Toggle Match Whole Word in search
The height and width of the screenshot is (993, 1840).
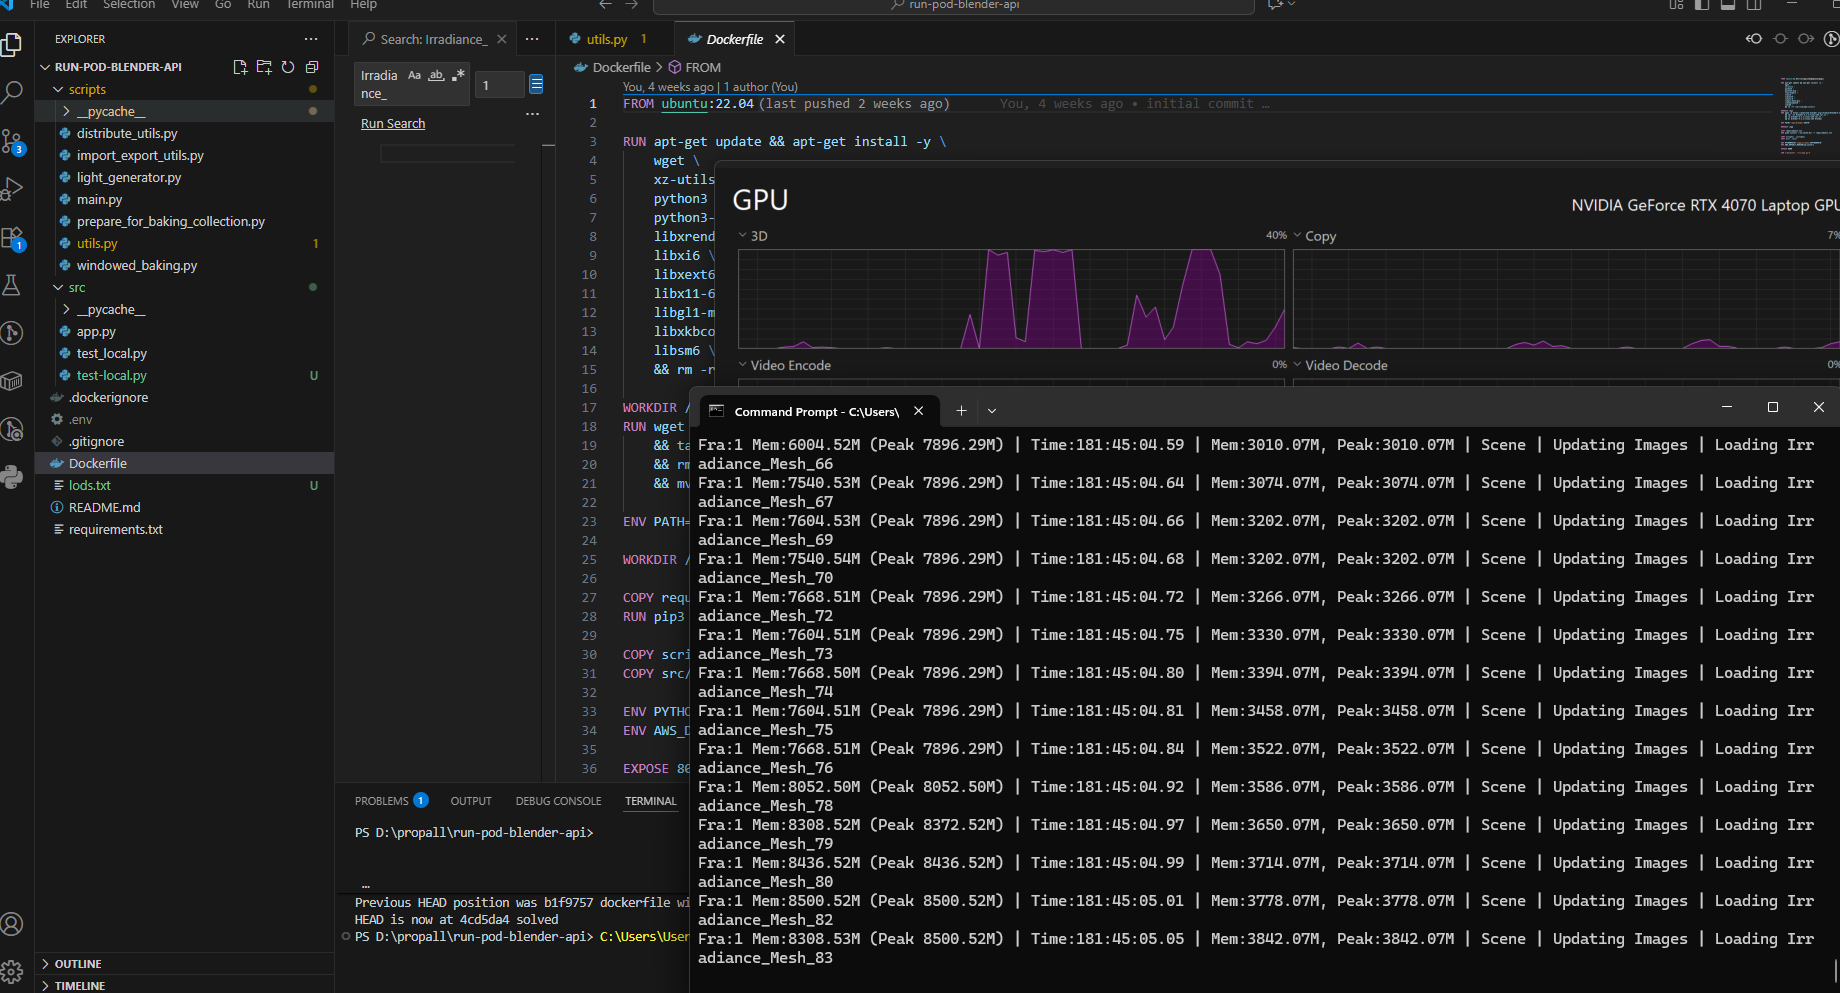(x=436, y=75)
